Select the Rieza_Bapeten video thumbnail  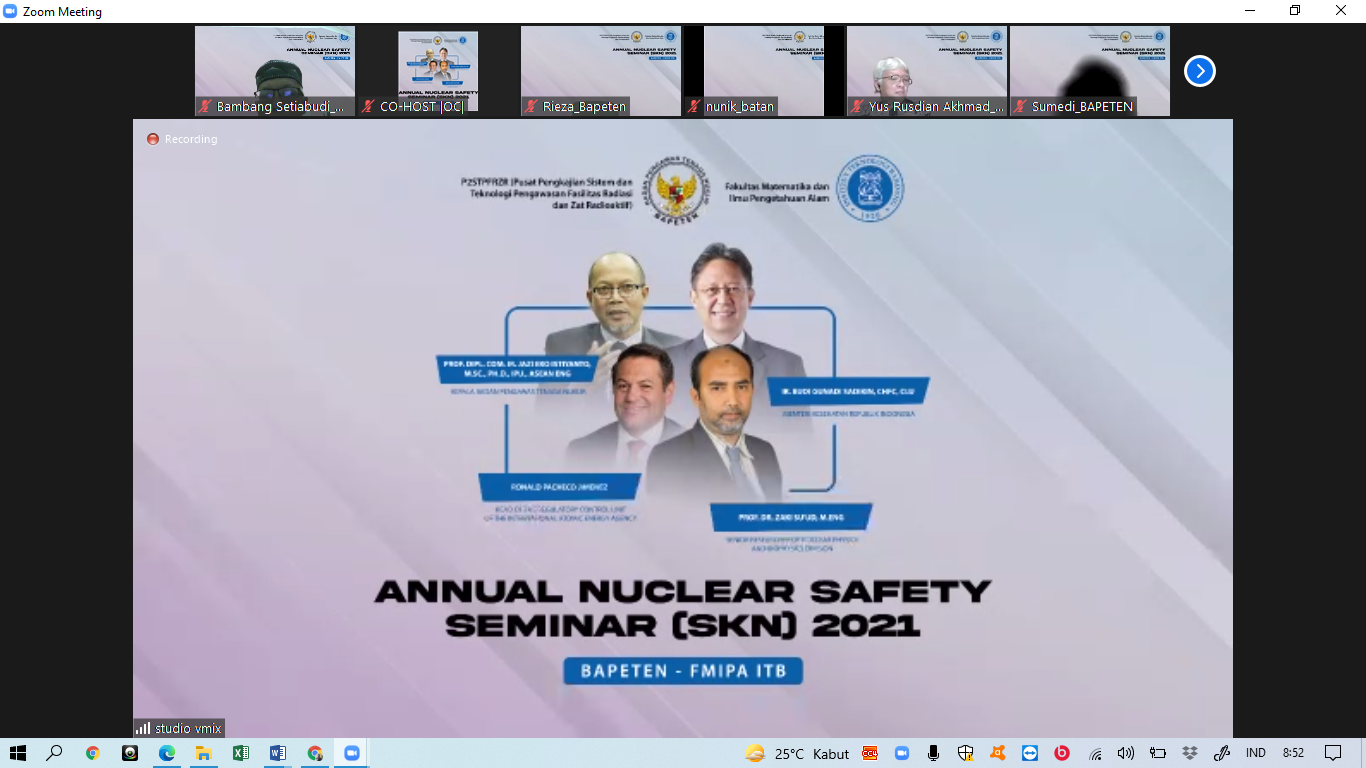click(x=601, y=71)
